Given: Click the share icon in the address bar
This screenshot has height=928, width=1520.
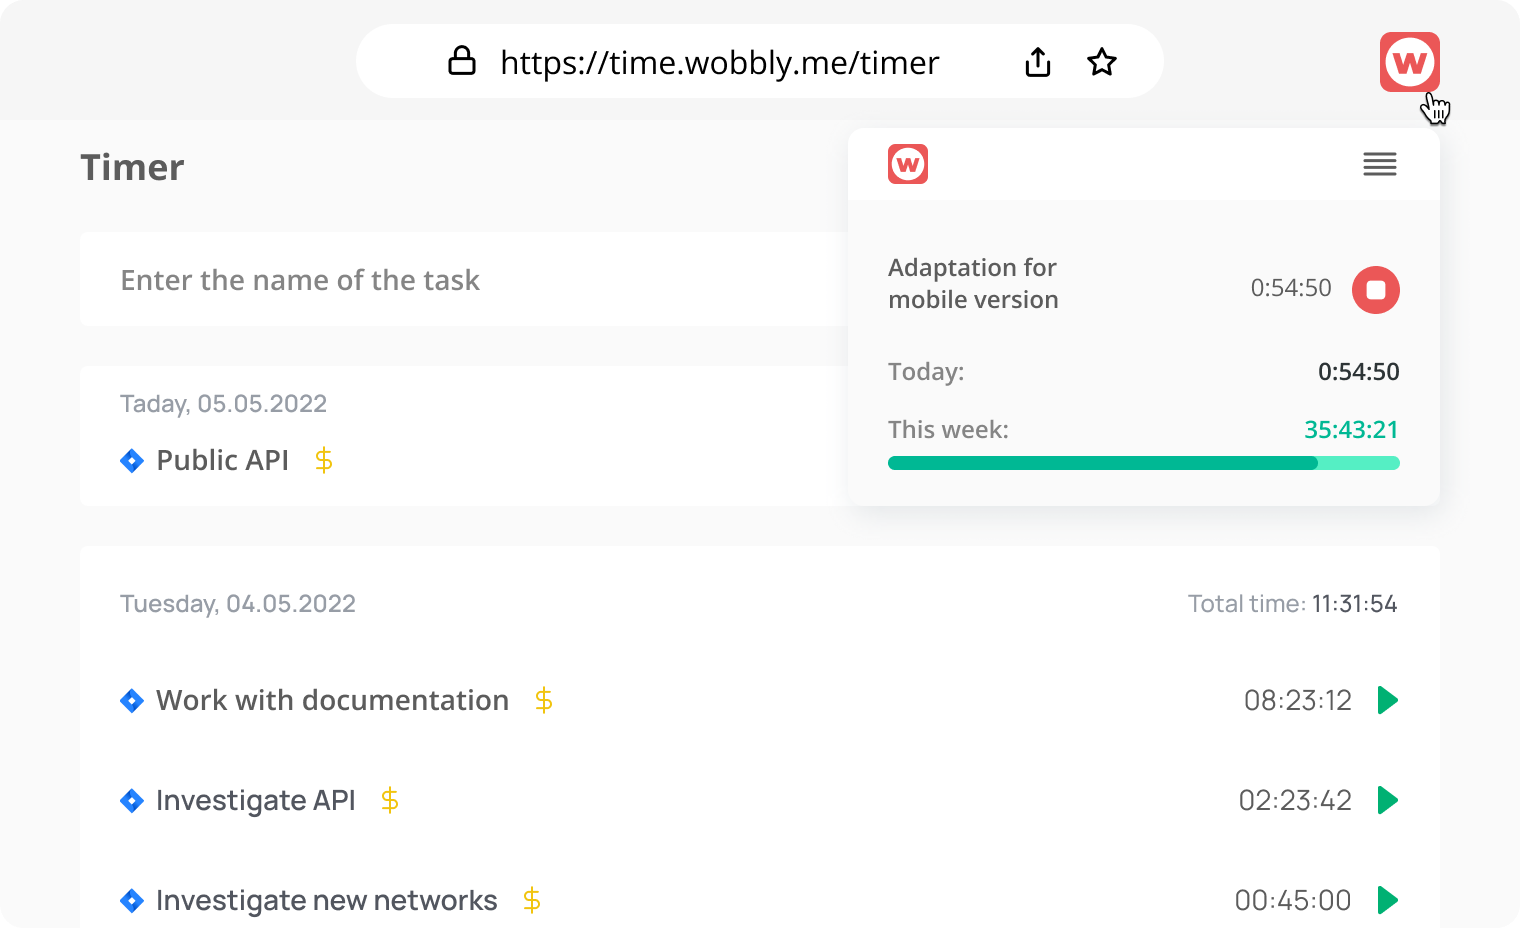Looking at the screenshot, I should click(x=1037, y=61).
